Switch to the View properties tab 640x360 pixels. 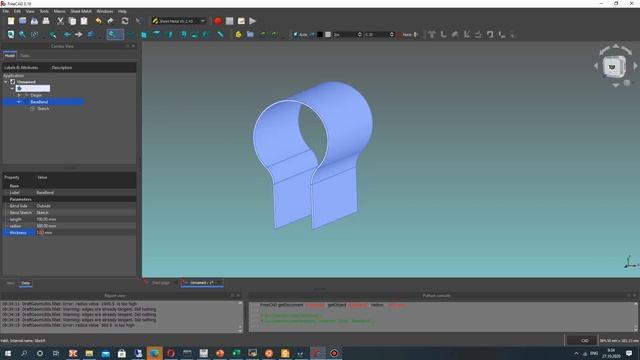[10, 283]
